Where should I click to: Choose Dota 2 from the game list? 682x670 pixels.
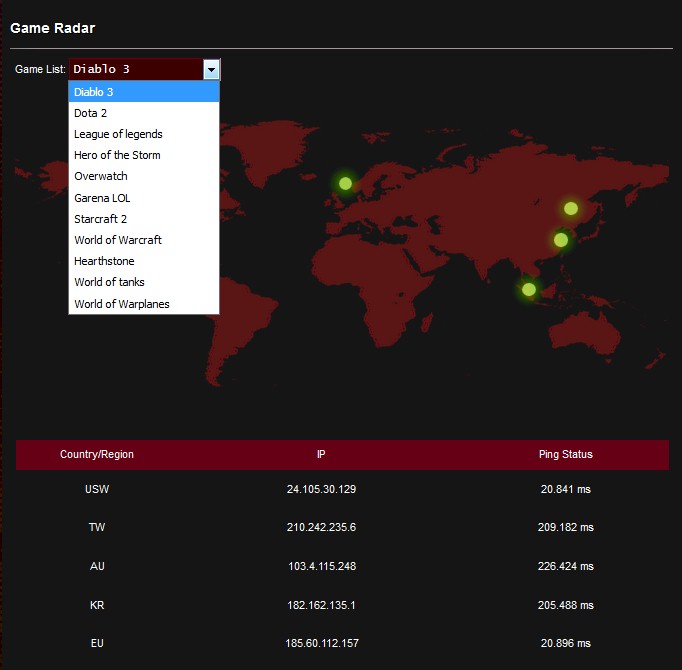[x=144, y=113]
